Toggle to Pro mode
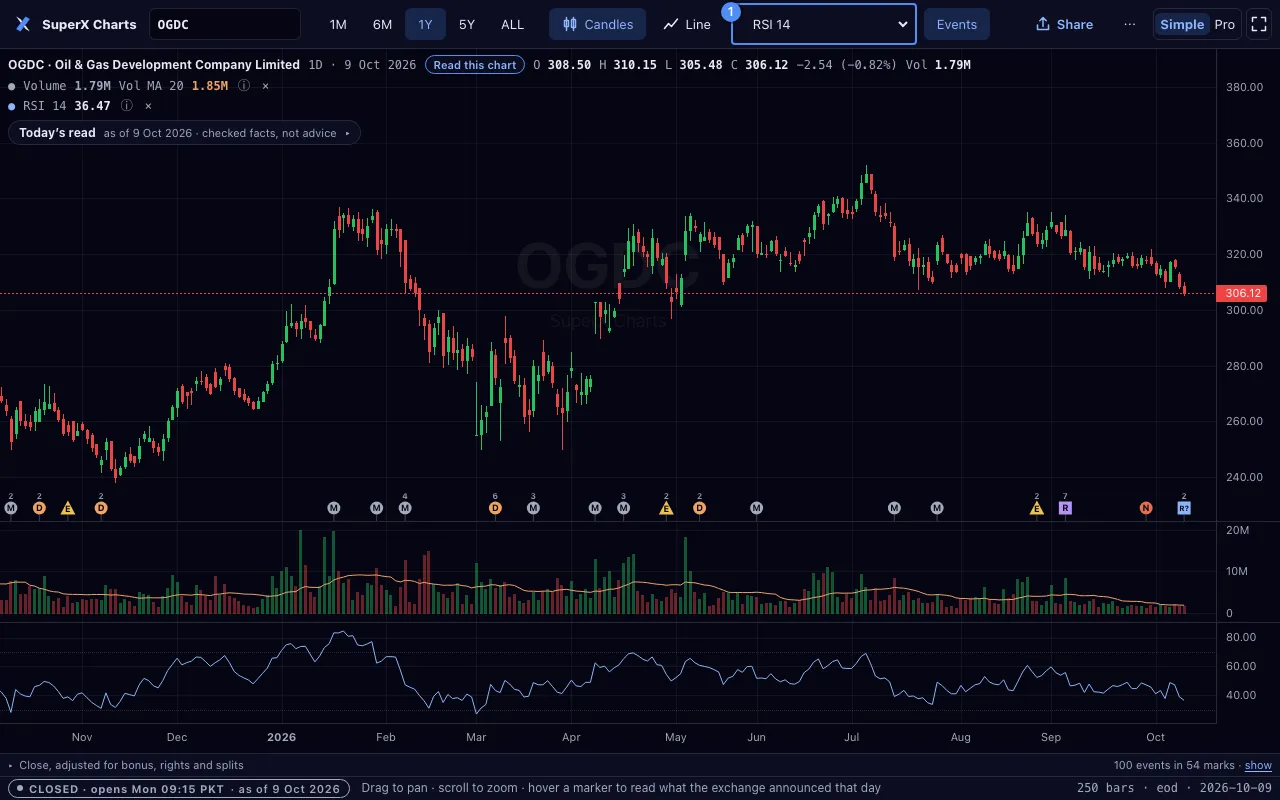The height and width of the screenshot is (800, 1280). click(1224, 24)
